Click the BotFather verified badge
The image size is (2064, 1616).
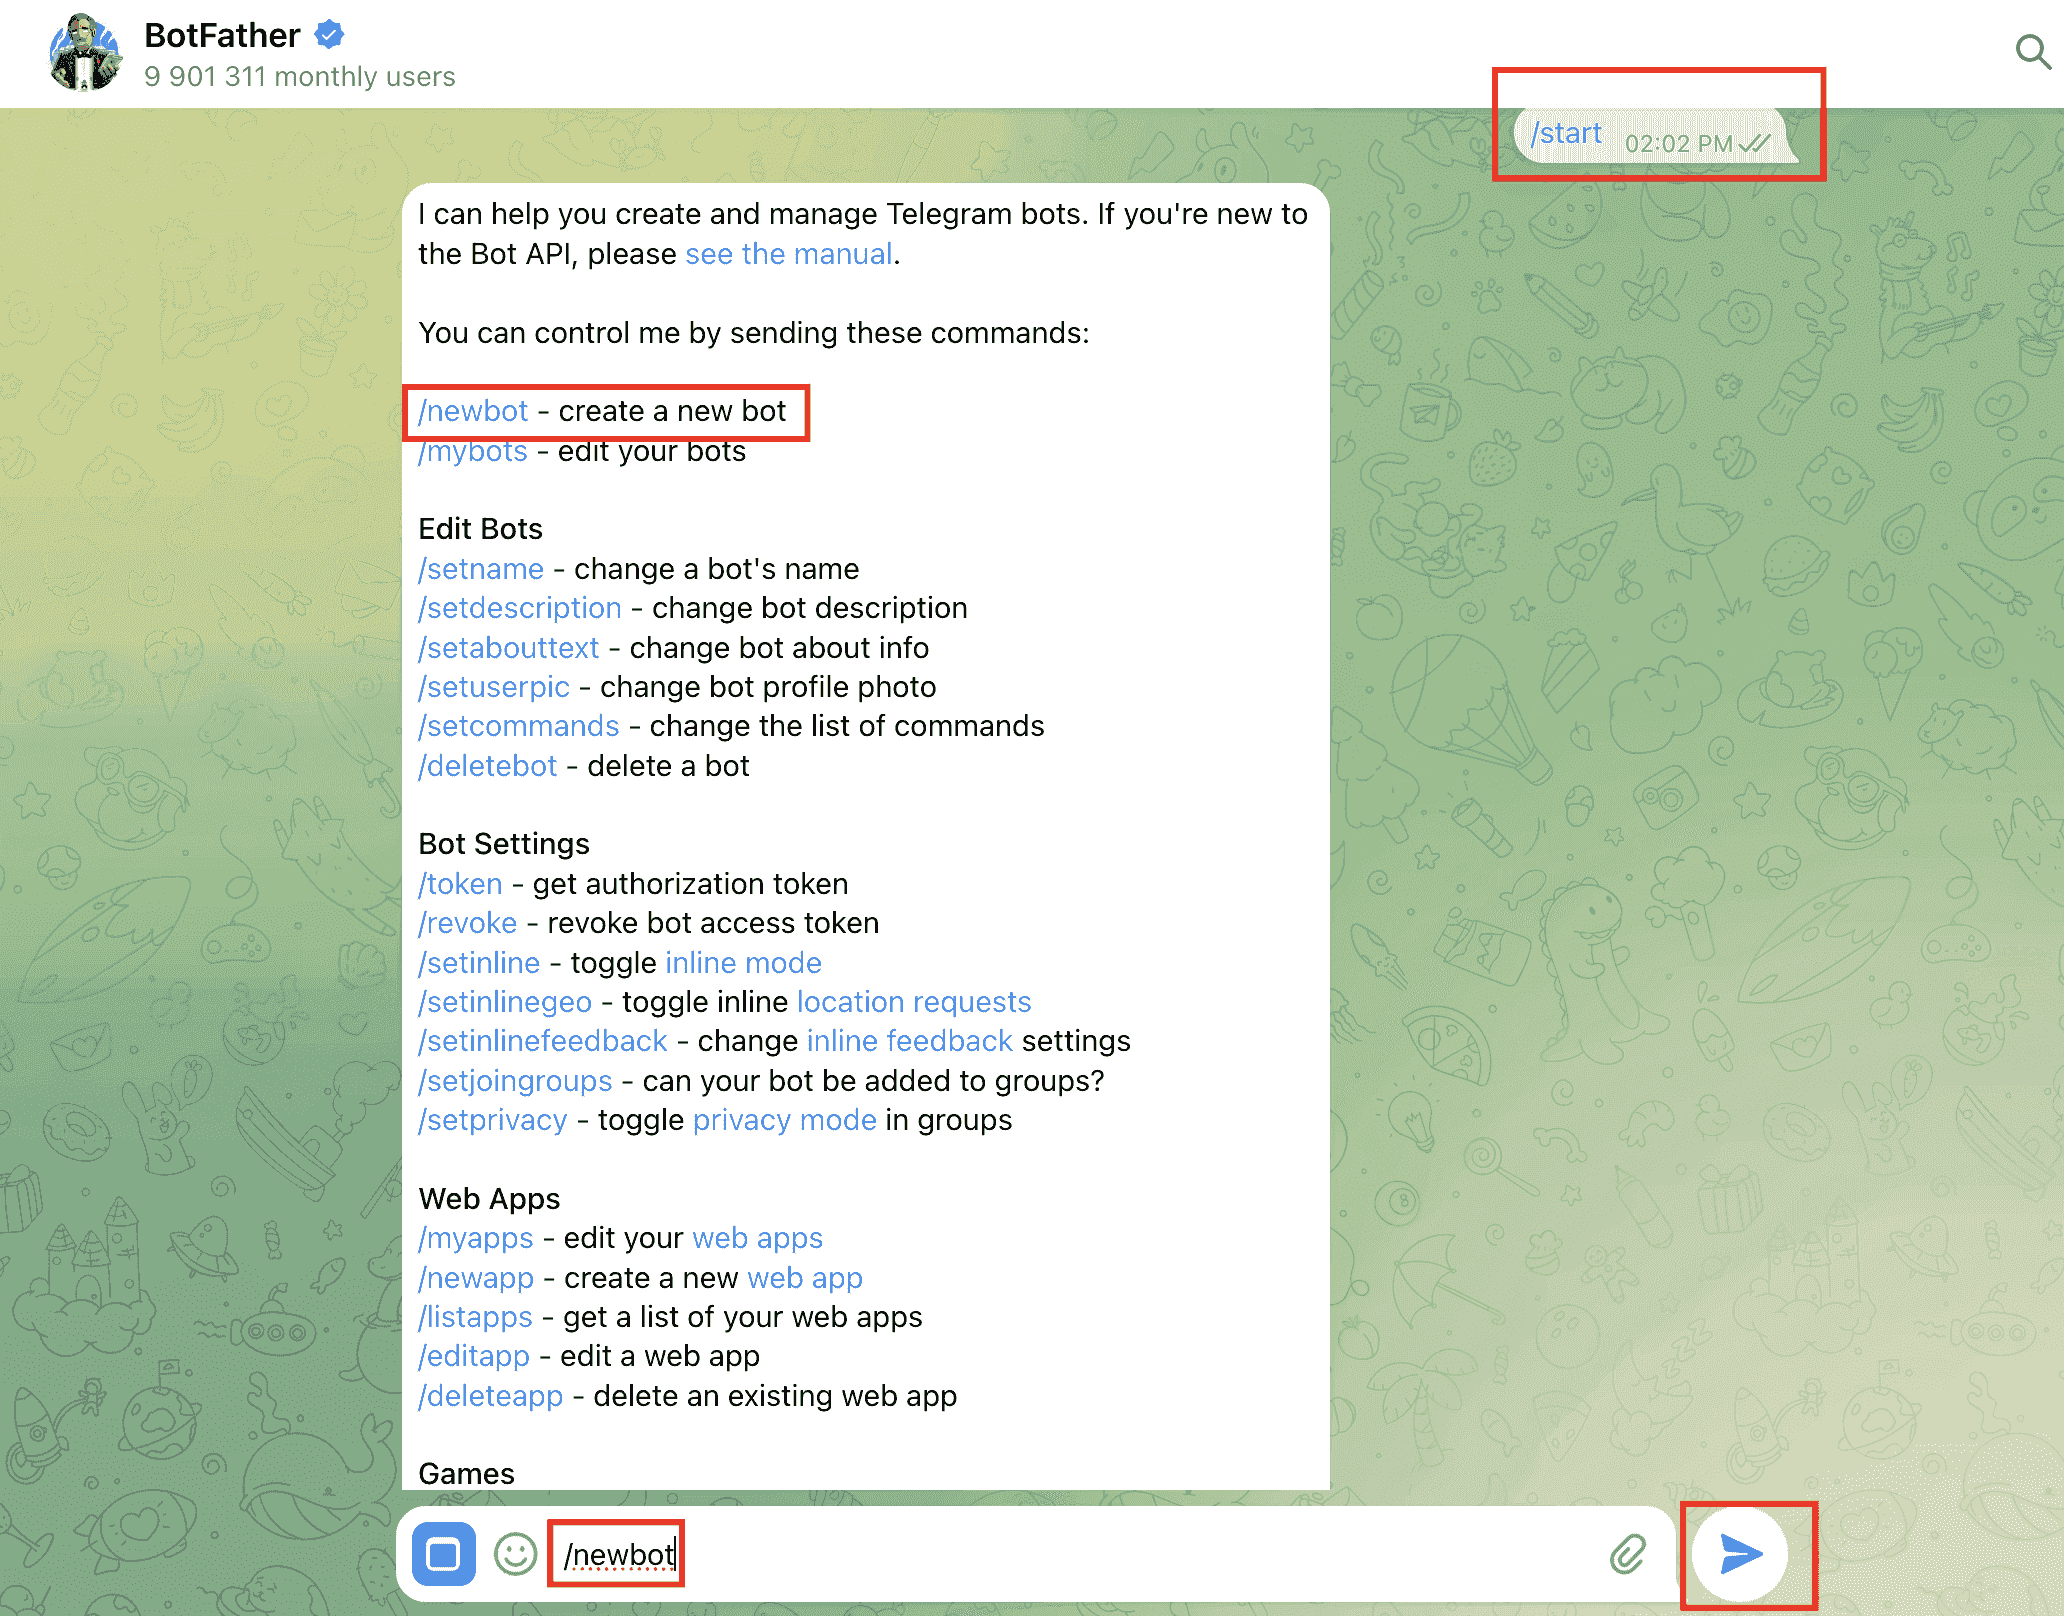click(330, 35)
